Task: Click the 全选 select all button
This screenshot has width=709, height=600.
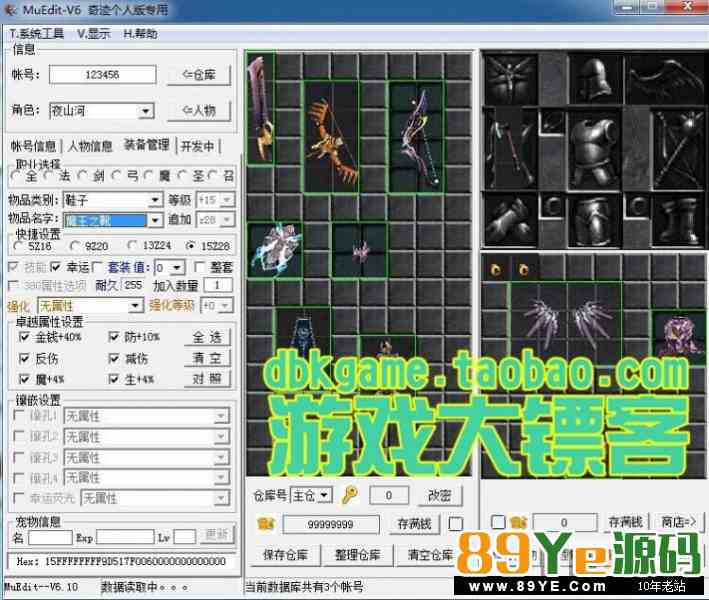Action: coord(207,337)
